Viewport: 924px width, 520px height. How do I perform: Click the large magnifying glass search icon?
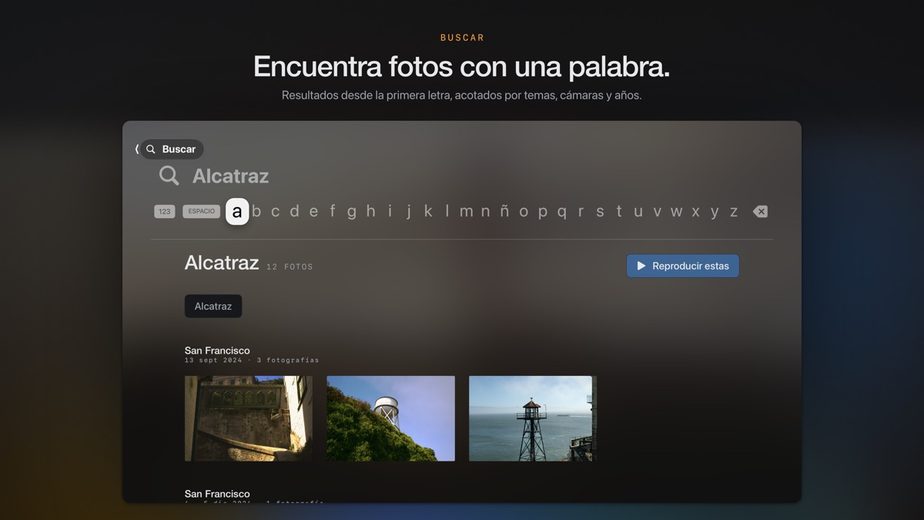pos(169,176)
